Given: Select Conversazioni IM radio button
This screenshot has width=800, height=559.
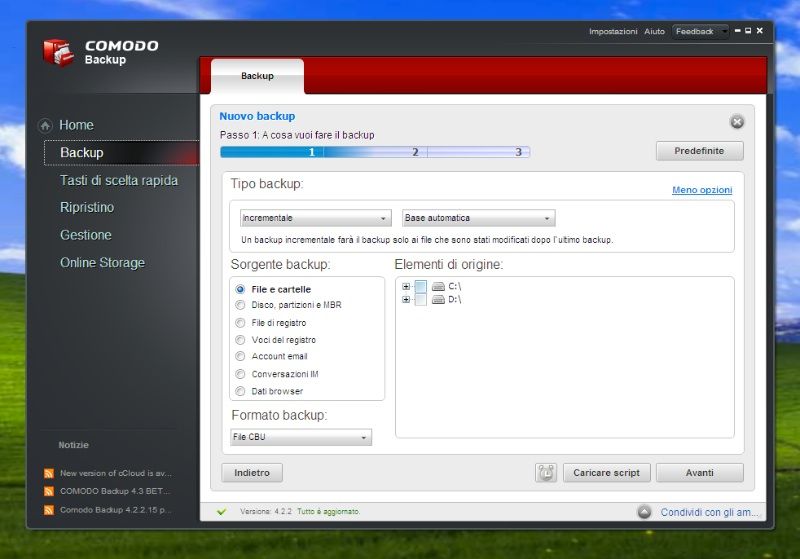Looking at the screenshot, I should tap(240, 374).
